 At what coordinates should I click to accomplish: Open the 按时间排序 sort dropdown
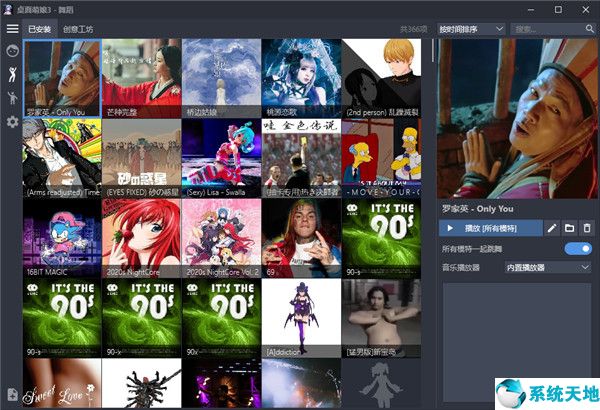471,29
